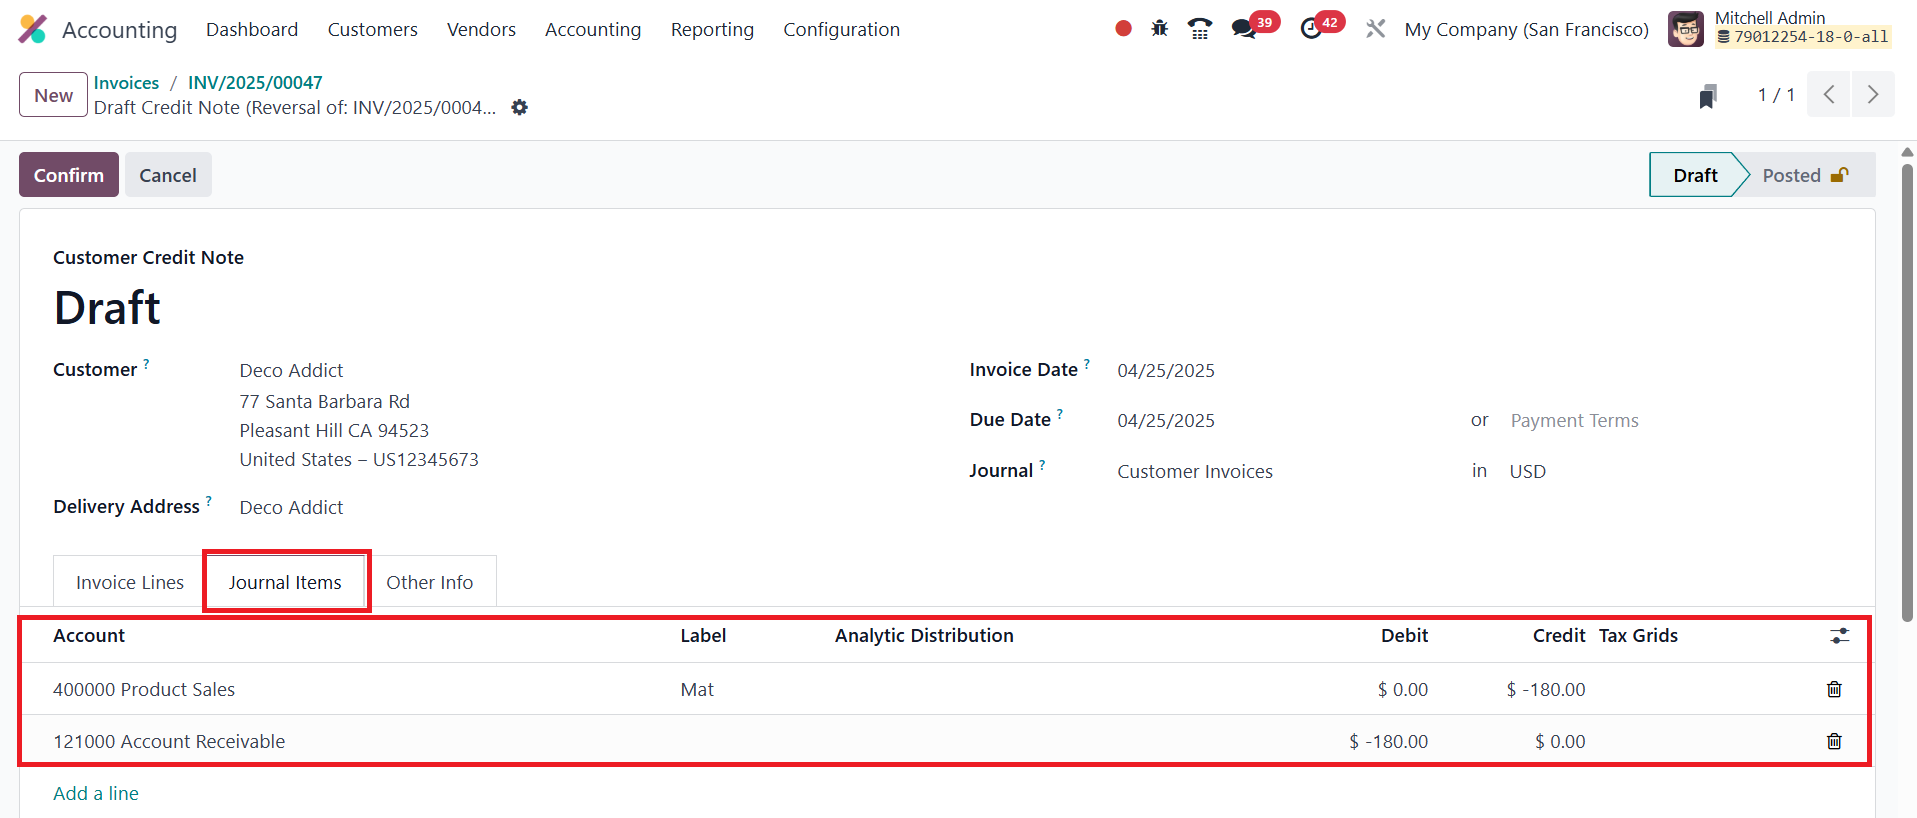Go to next record arrow
This screenshot has height=818, width=1917.
[x=1872, y=95]
